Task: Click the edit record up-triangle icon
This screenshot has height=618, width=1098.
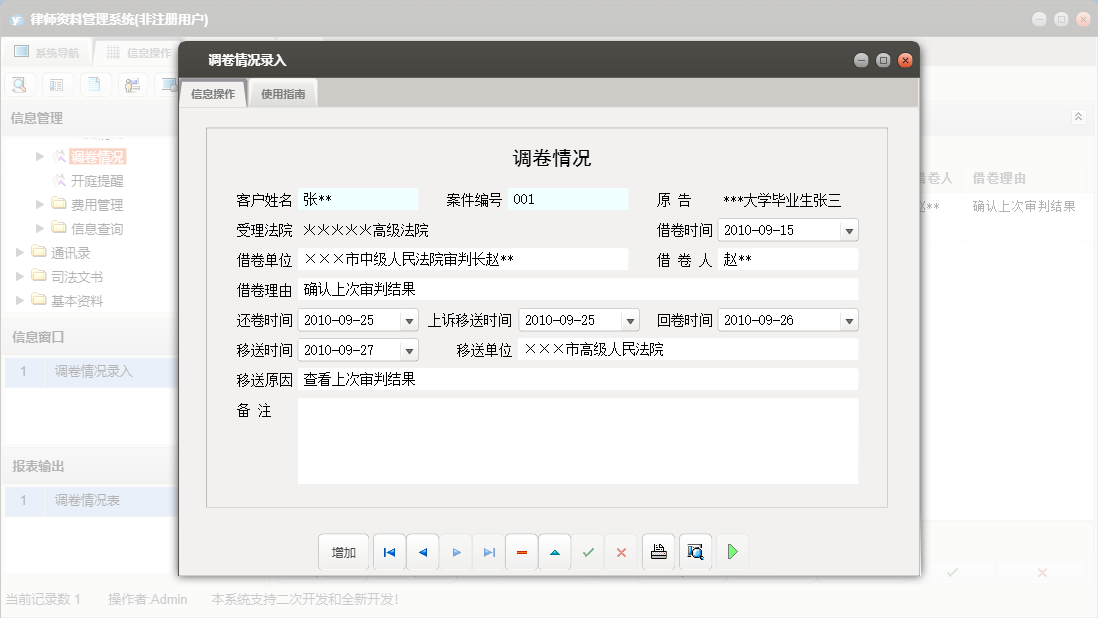Action: (555, 552)
